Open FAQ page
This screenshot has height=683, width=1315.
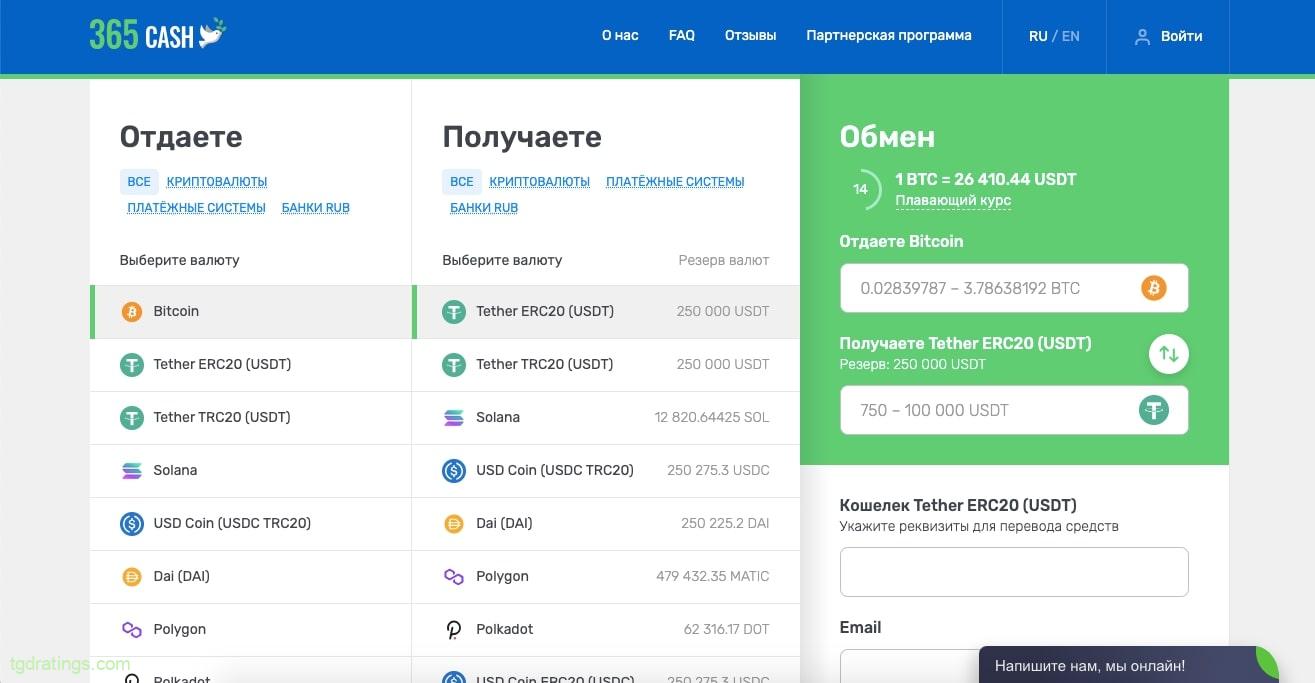click(x=682, y=36)
